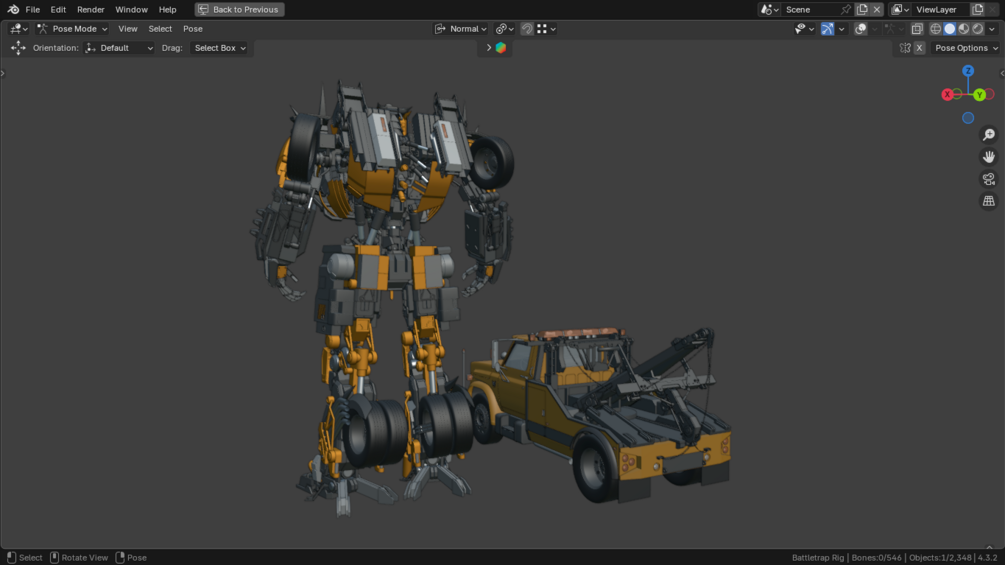
Task: Click the Objects:1/2,348 status text
Action: coord(940,558)
